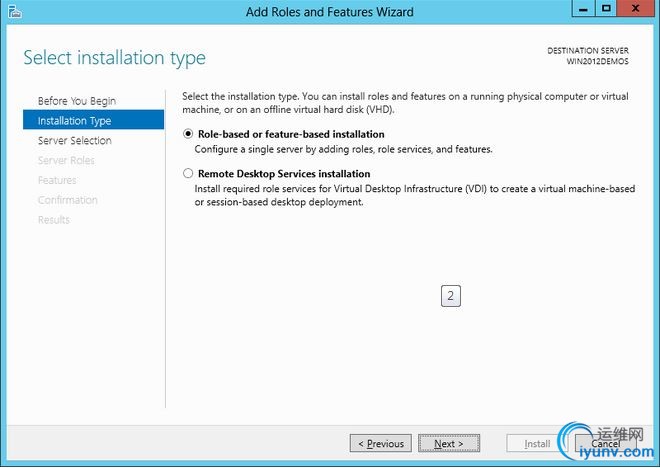Click the Select installation type heading

point(115,57)
